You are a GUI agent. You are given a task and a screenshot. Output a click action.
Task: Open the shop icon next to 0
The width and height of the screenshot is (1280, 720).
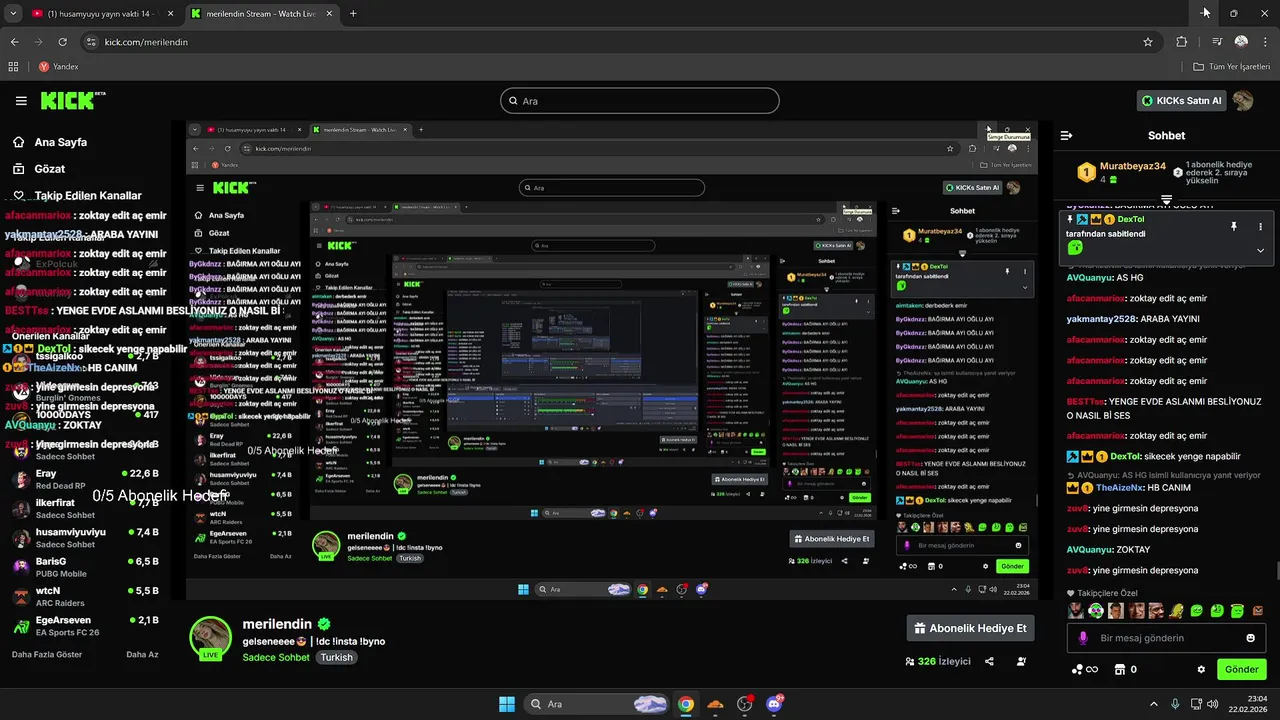1120,669
